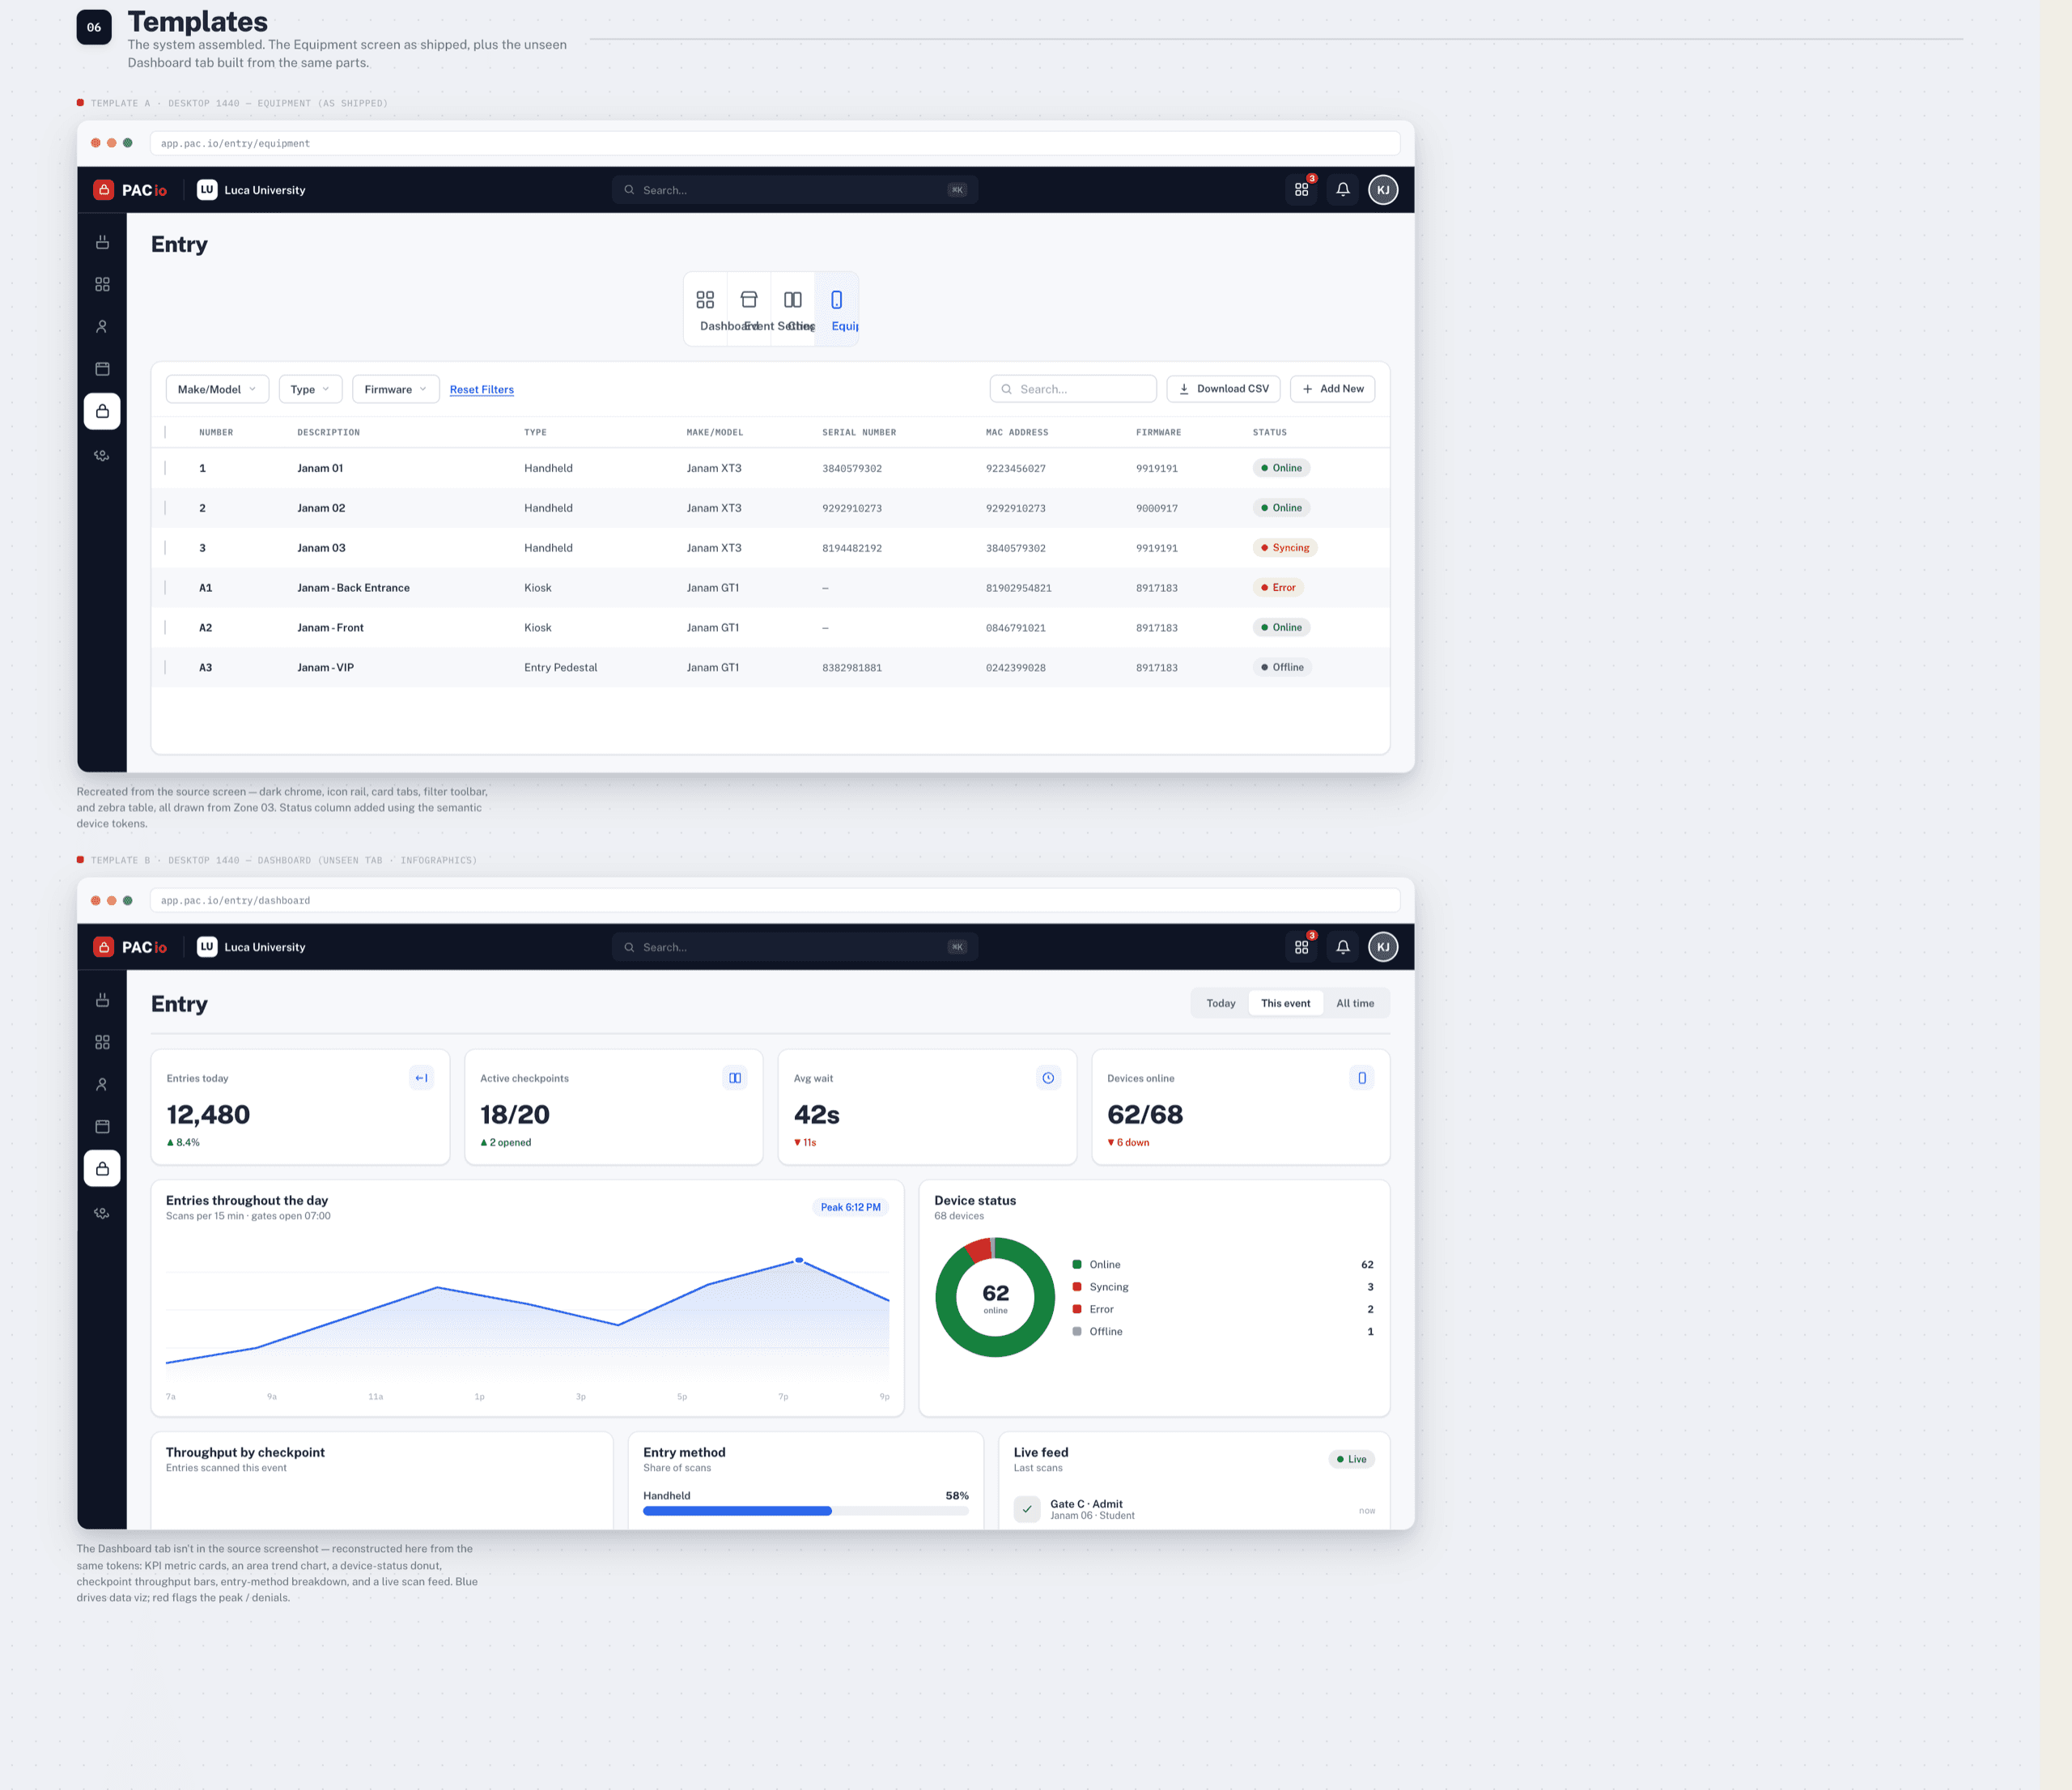
Task: Click table search field in Equipment toolbar
Action: (1073, 389)
